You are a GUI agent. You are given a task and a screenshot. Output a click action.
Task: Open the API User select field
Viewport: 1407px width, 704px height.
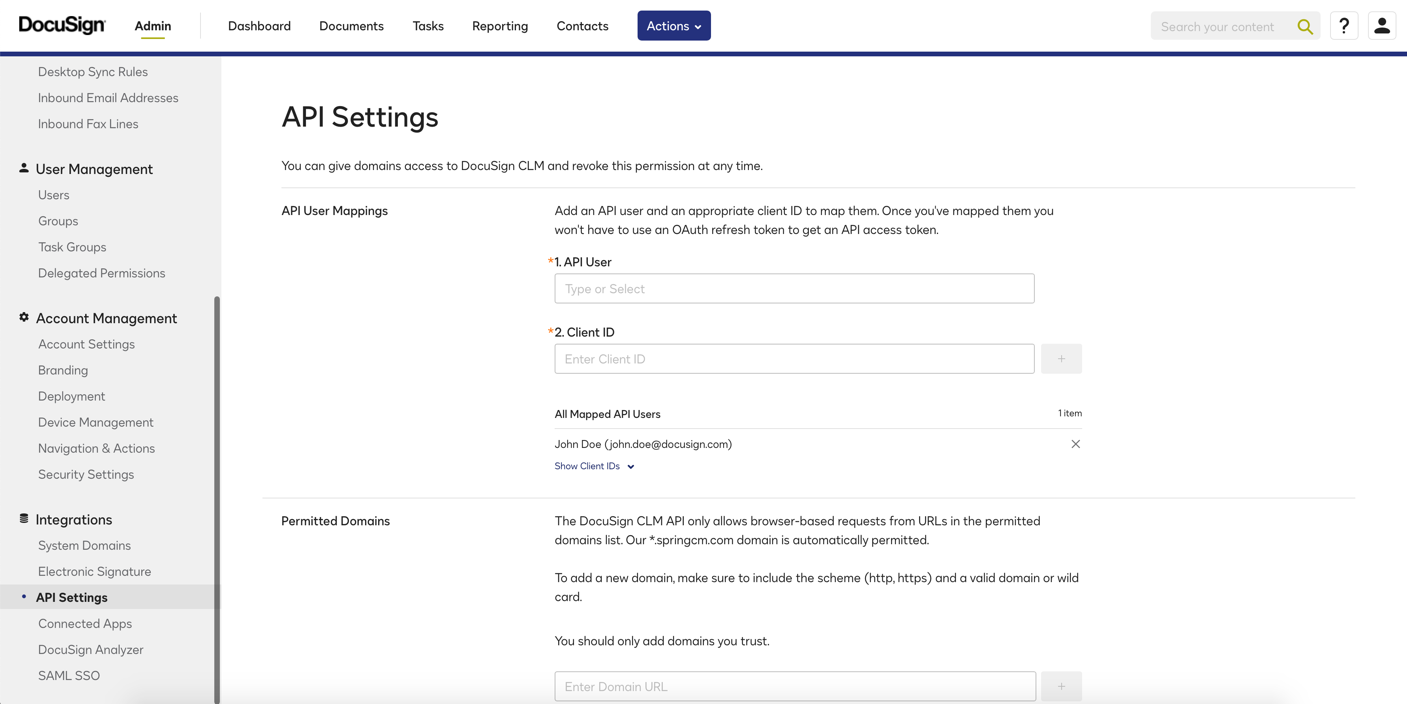point(794,289)
